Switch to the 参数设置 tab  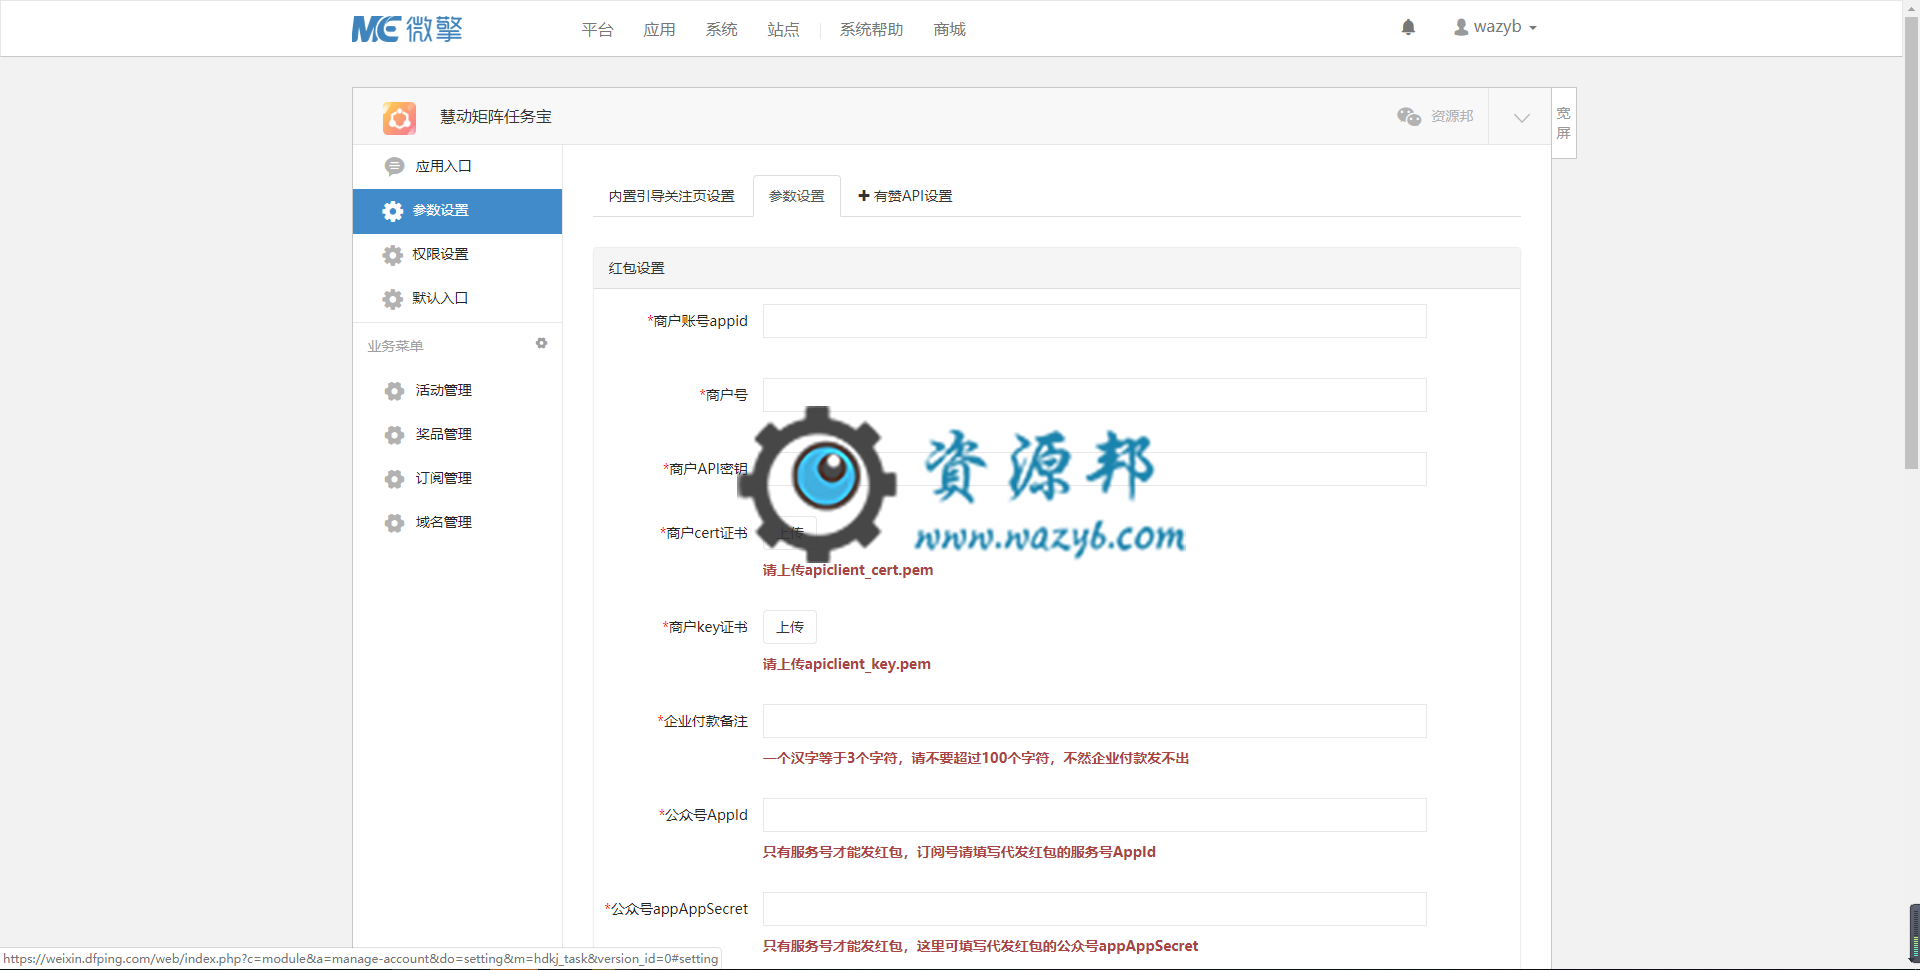[x=797, y=196]
